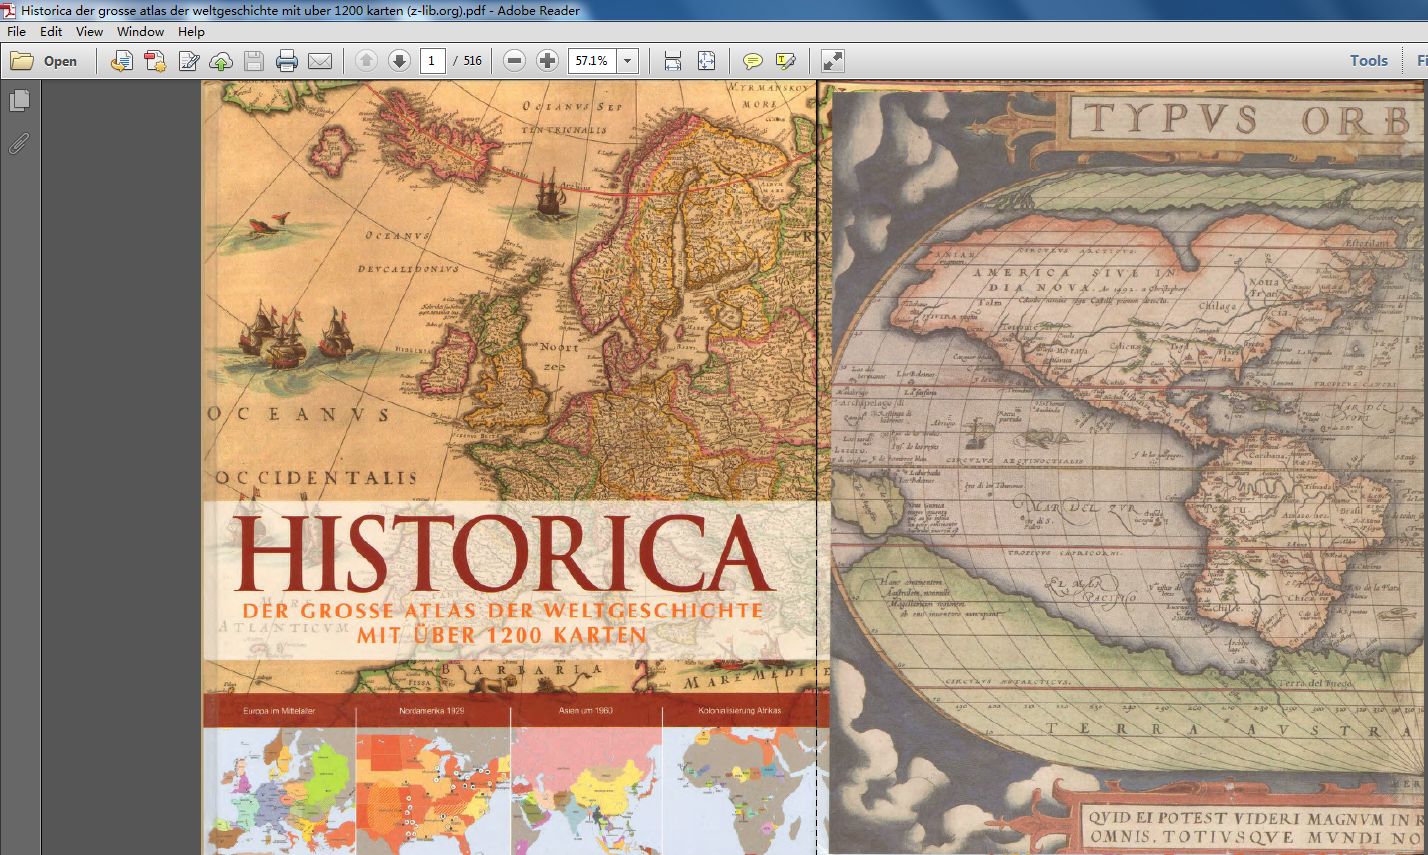Click the 'Europa im Mittelalter' map label

(279, 711)
